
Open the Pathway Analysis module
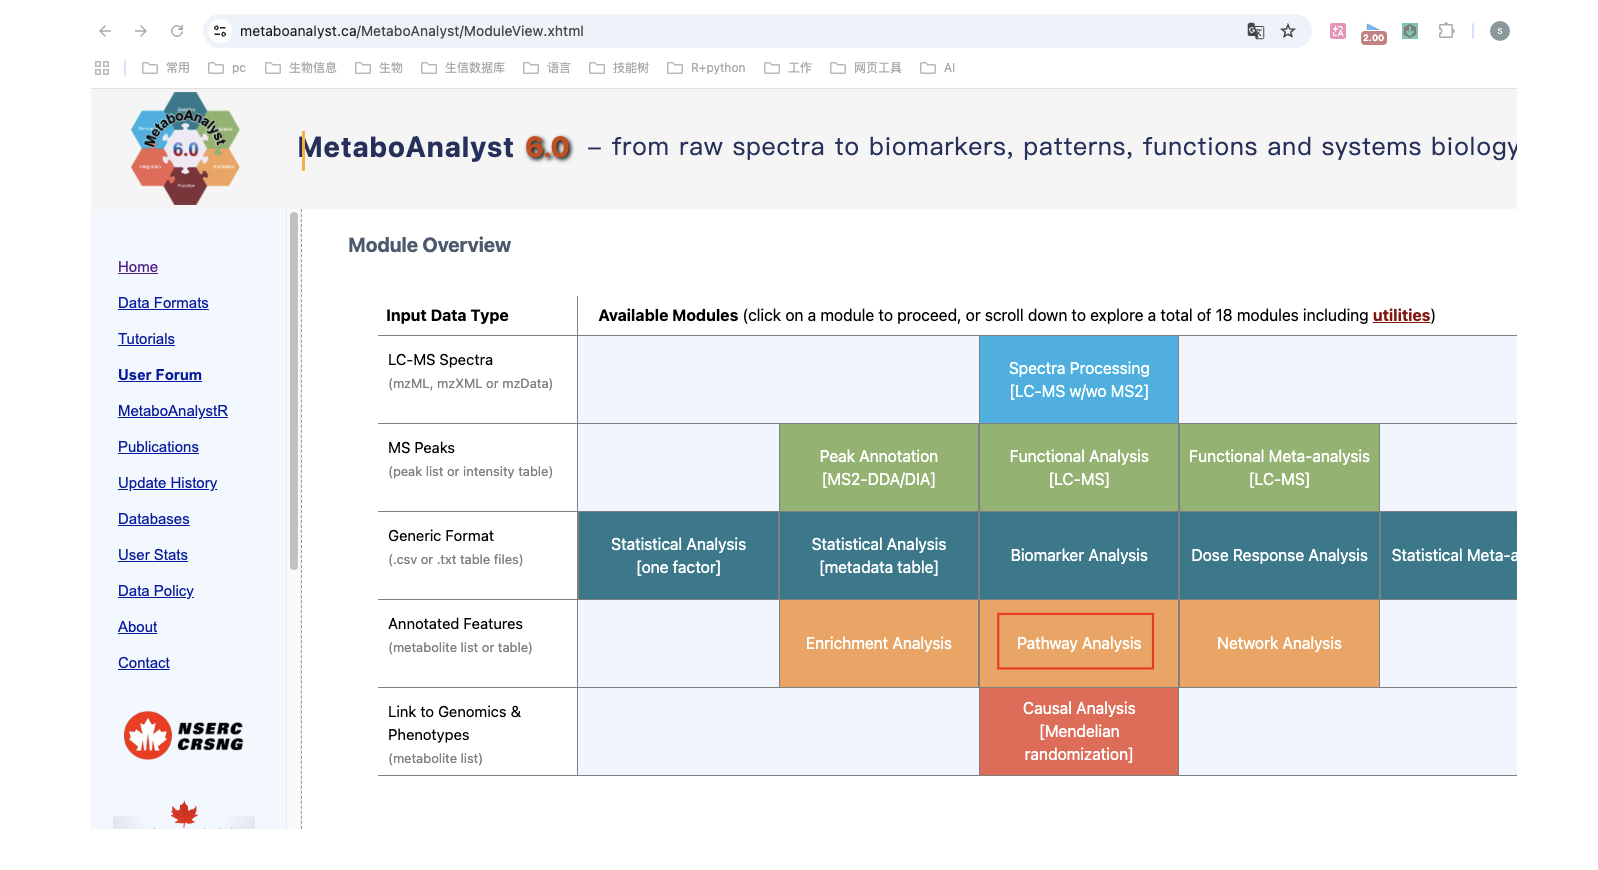pyautogui.click(x=1079, y=644)
